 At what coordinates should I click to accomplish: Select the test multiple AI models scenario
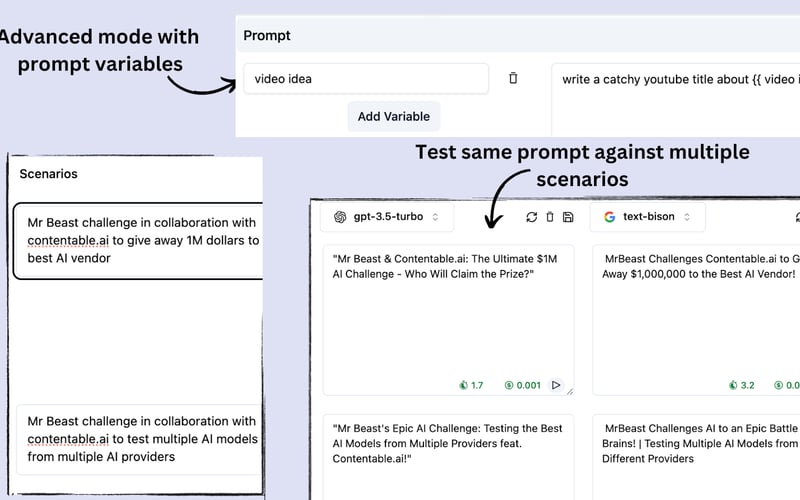pyautogui.click(x=142, y=439)
